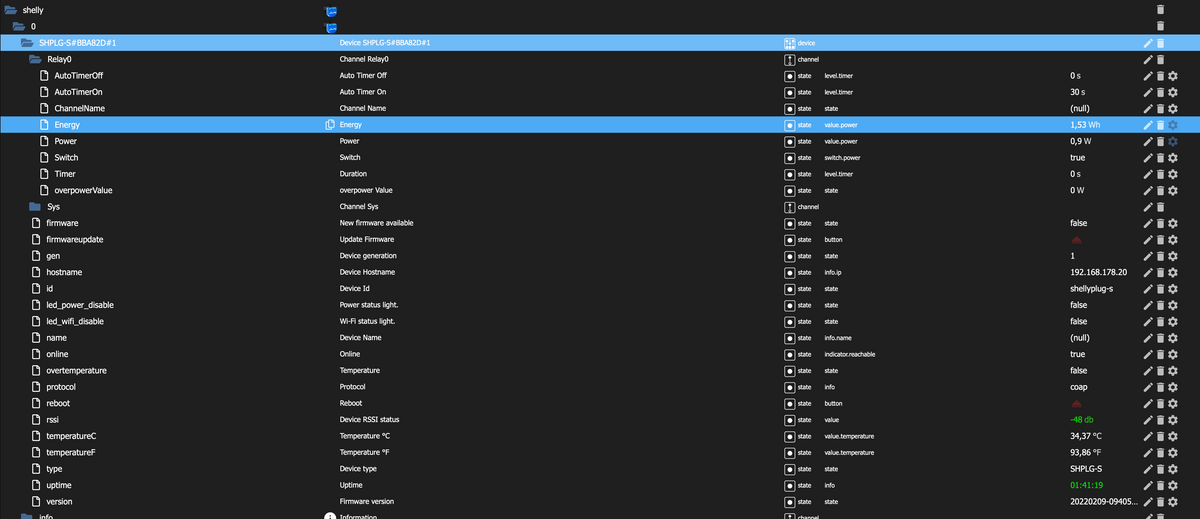Delete the Relay0 channel
The width and height of the screenshot is (1200, 519).
coord(1160,59)
